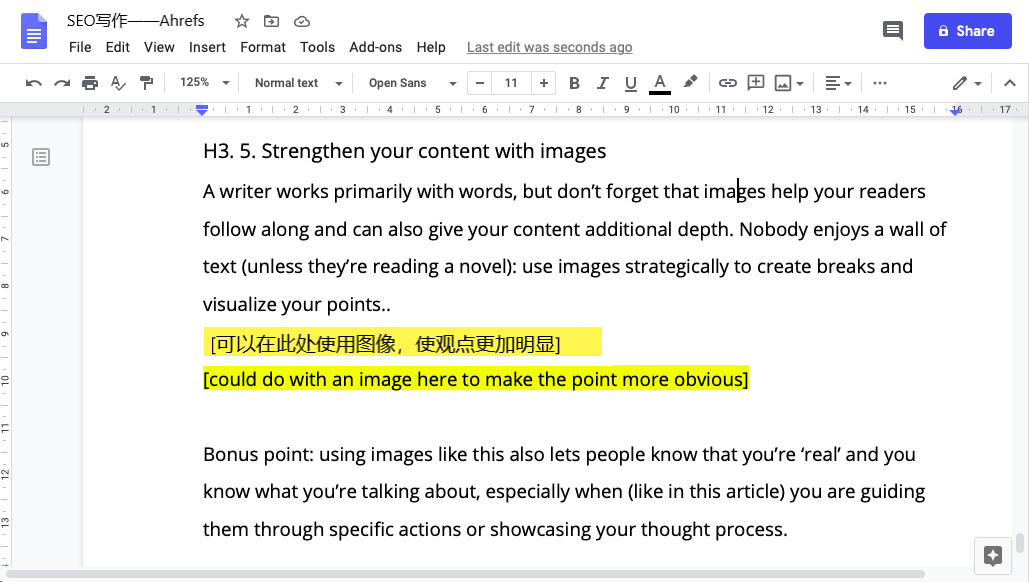The height and width of the screenshot is (582, 1029).
Task: Open the comment history icon
Action: (x=892, y=31)
